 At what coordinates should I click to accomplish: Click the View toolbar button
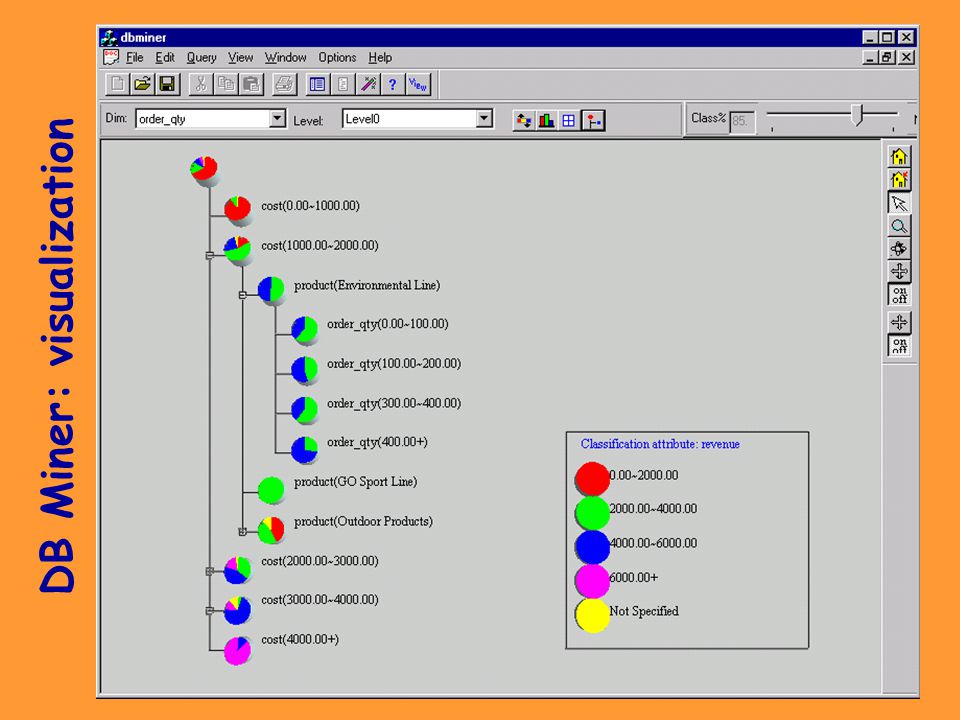coord(418,84)
